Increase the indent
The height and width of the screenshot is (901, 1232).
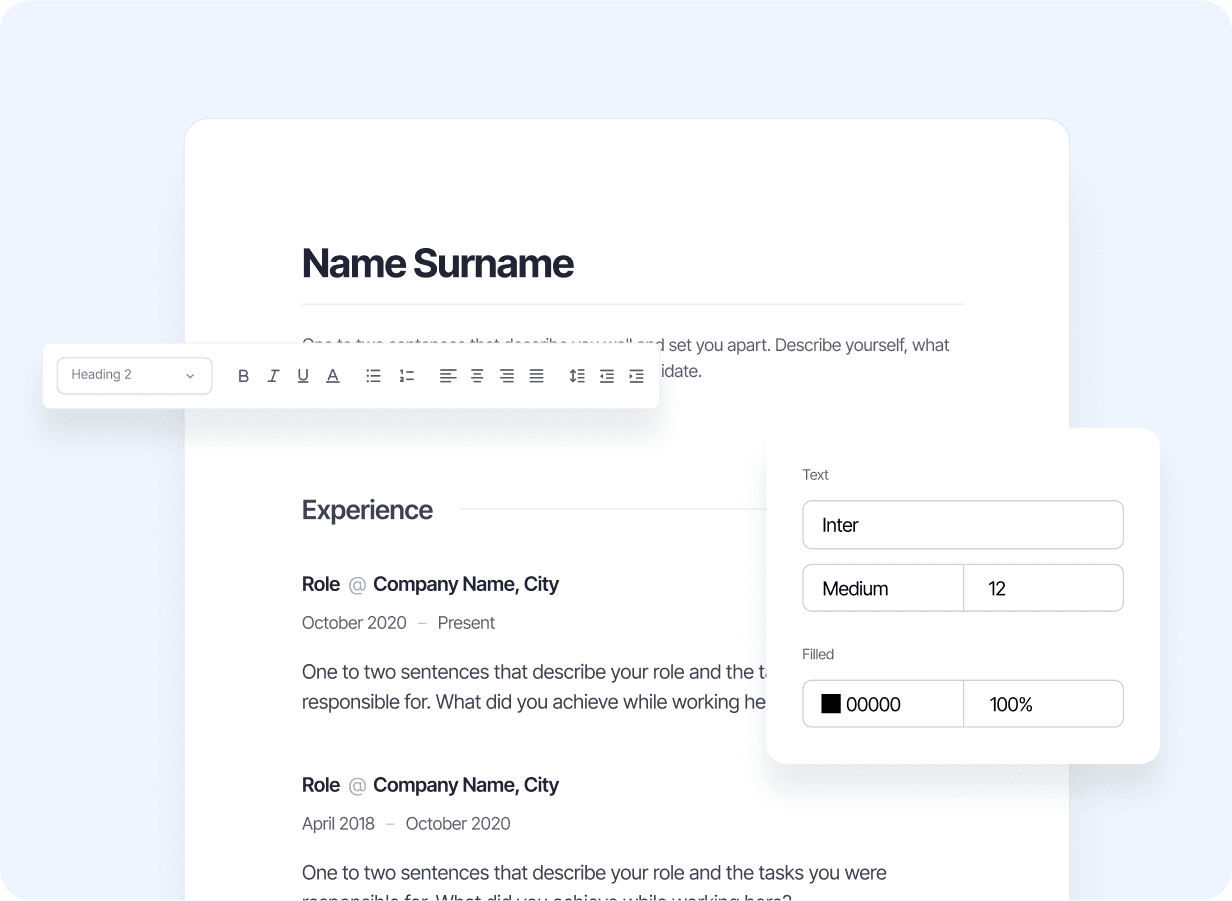pos(636,376)
